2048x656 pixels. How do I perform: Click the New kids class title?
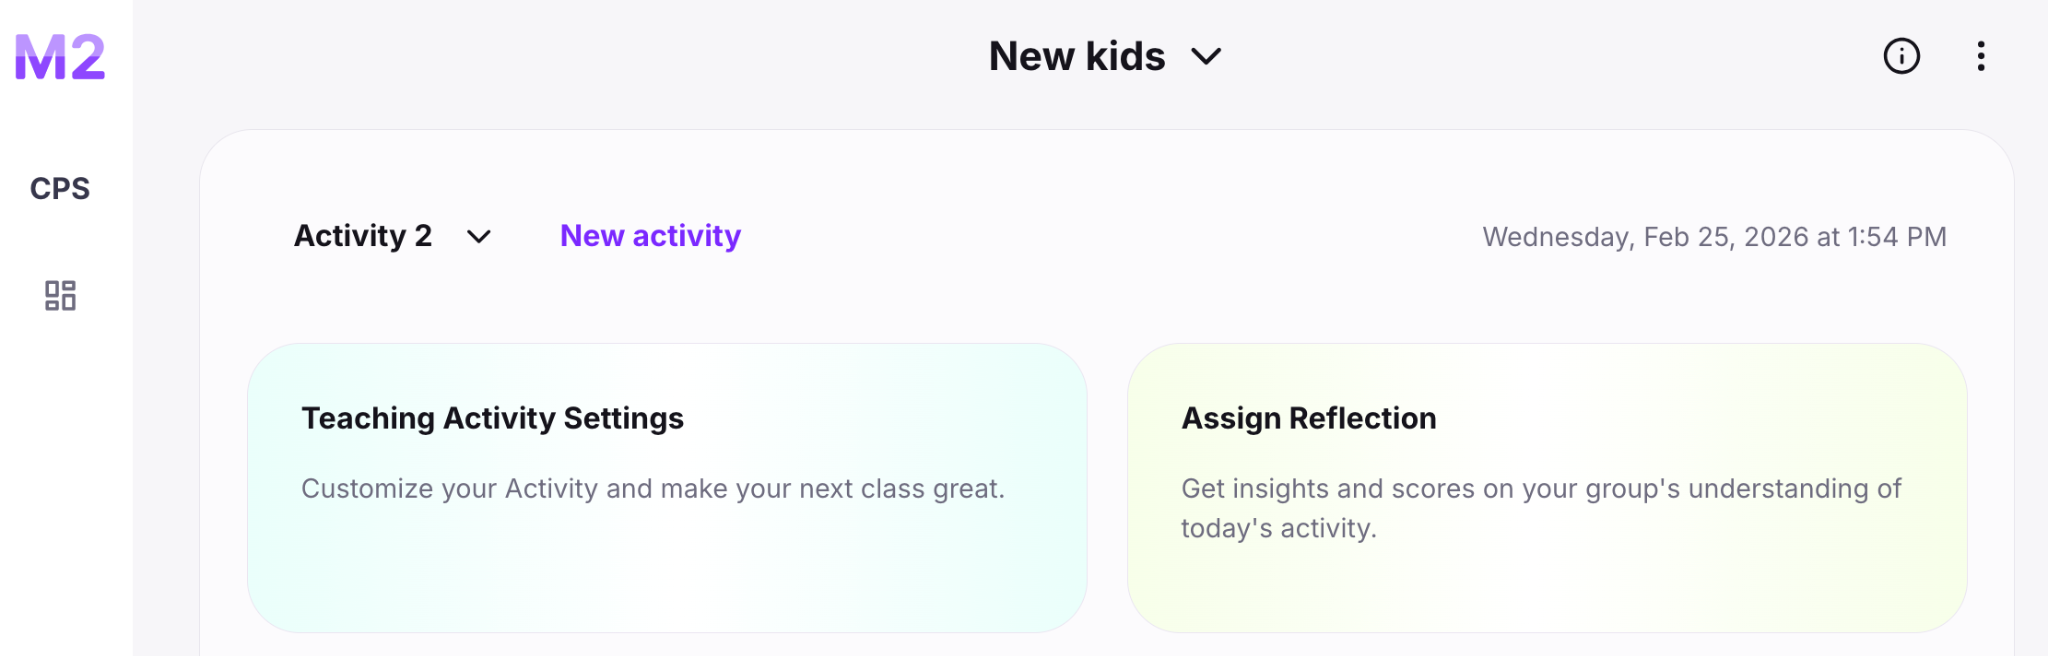click(x=1076, y=57)
